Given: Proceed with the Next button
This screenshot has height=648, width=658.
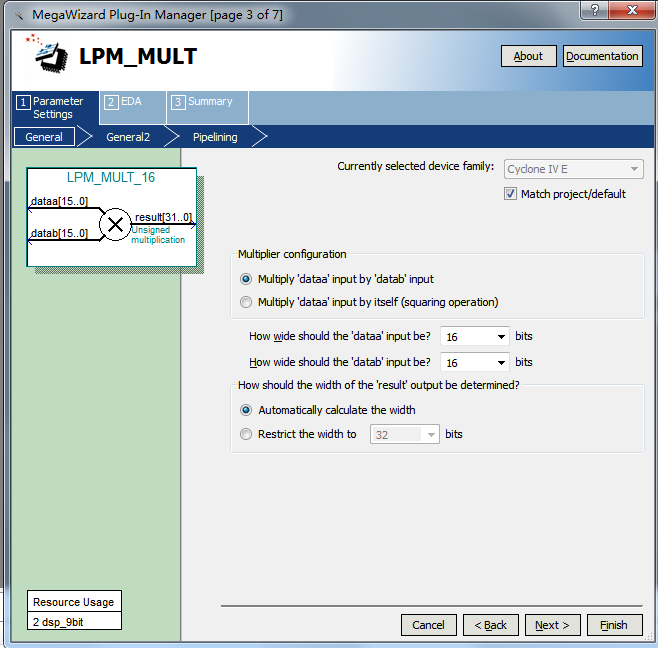Looking at the screenshot, I should 553,625.
